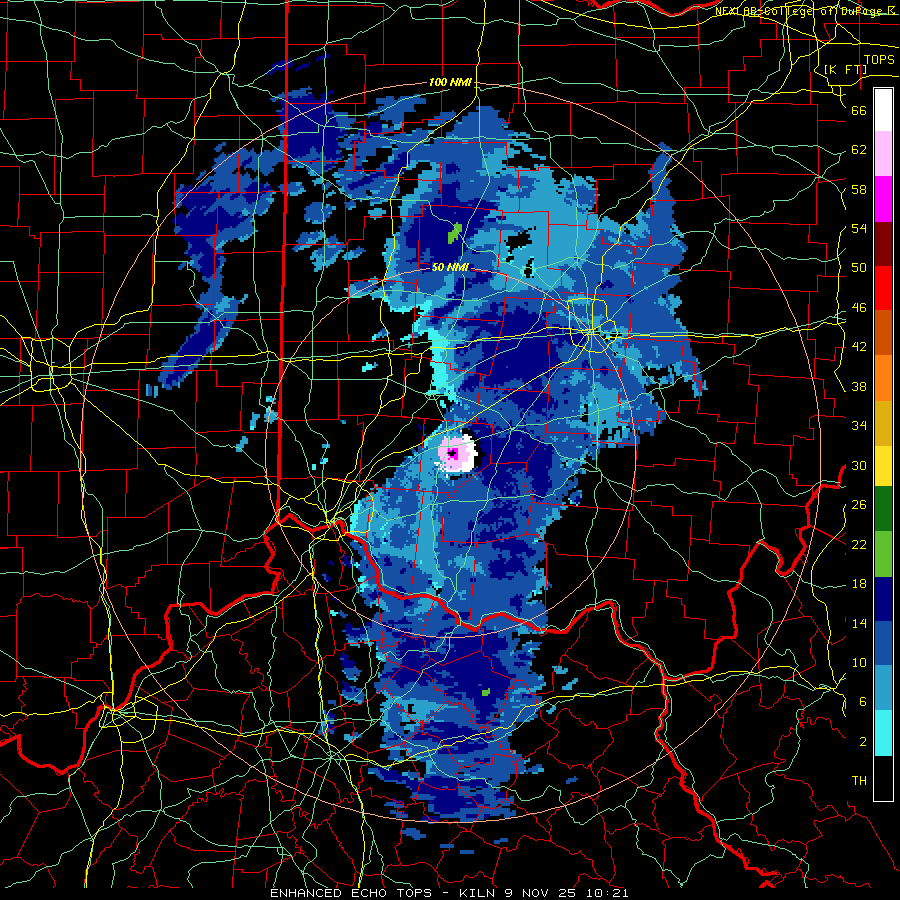This screenshot has width=900, height=900.
Task: Click the white swatch in the tops legend
Action: pyautogui.click(x=883, y=110)
